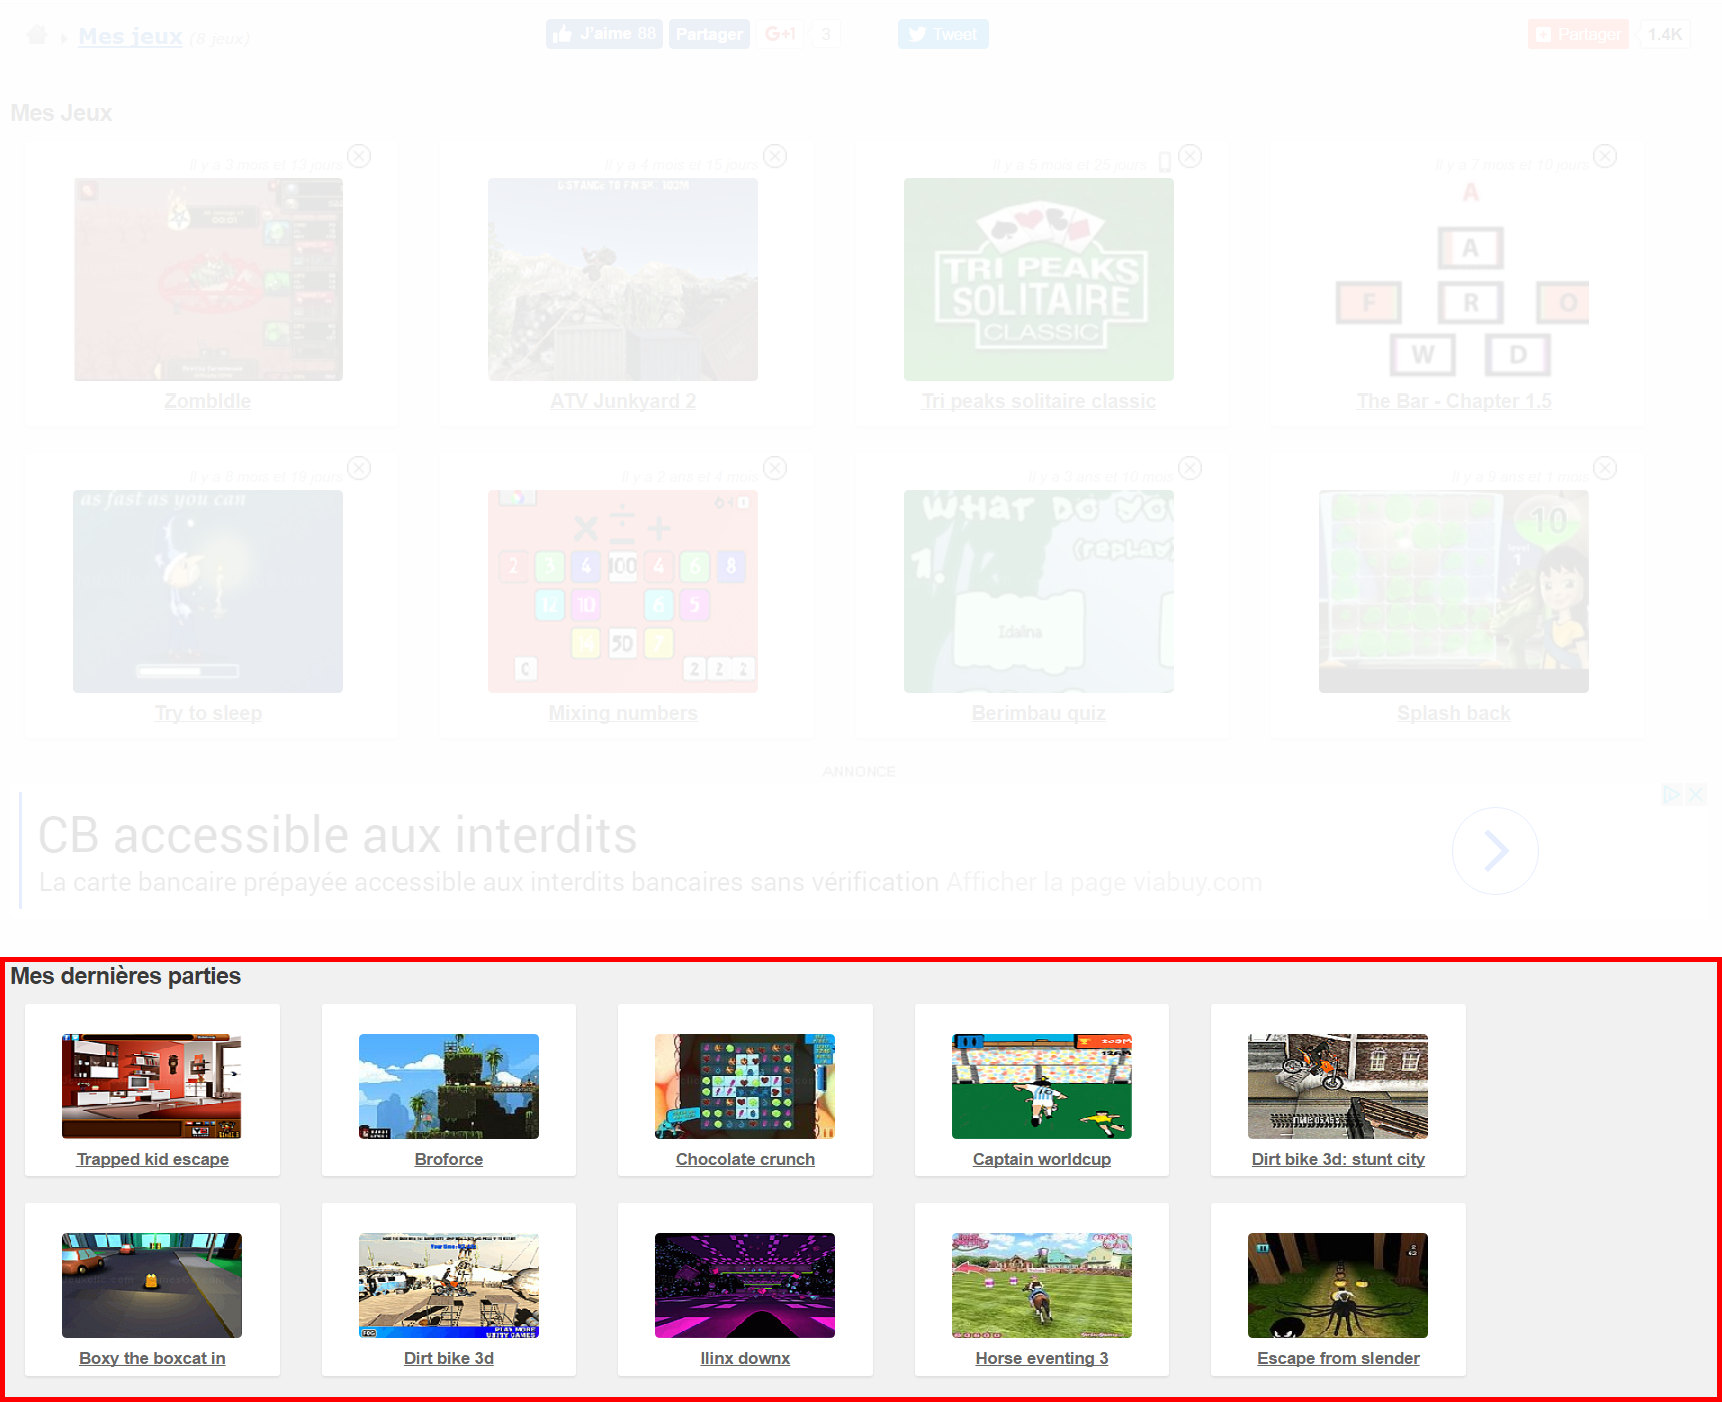Click the red Partager button at the right
Image resolution: width=1722 pixels, height=1402 pixels.
point(1578,34)
